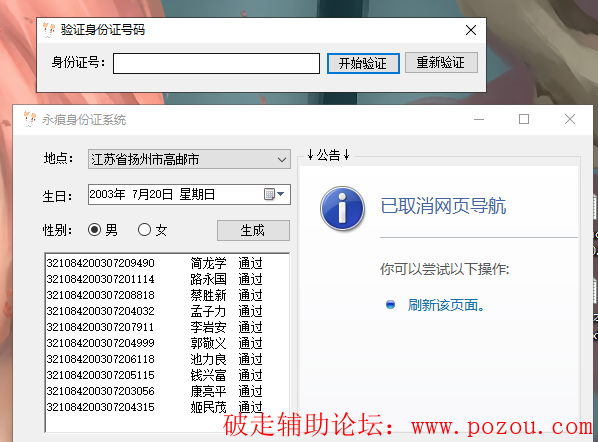
Task: Open the birthday calendar picker
Action: (x=275, y=194)
